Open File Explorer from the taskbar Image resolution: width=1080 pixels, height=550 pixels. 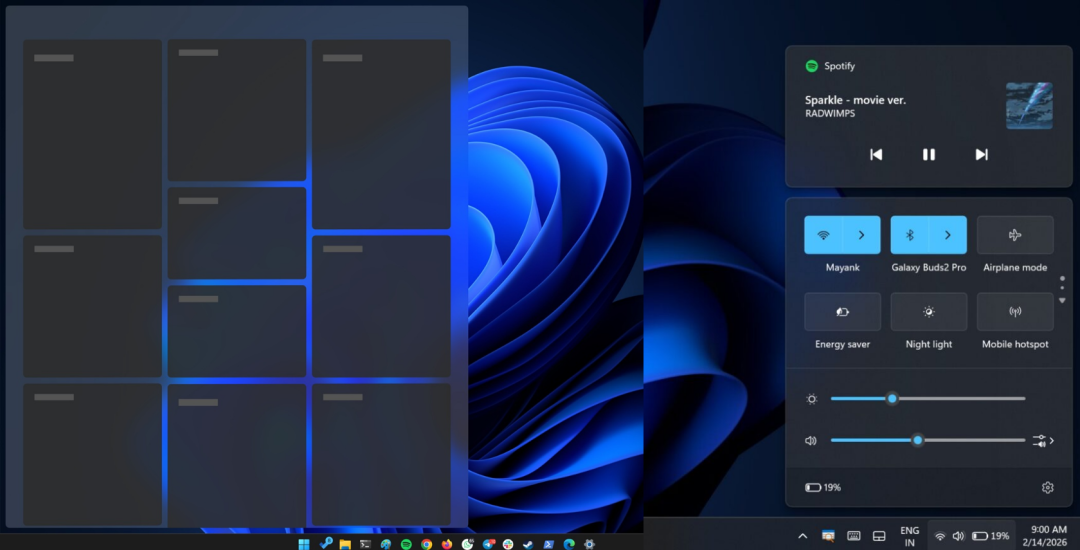click(345, 544)
